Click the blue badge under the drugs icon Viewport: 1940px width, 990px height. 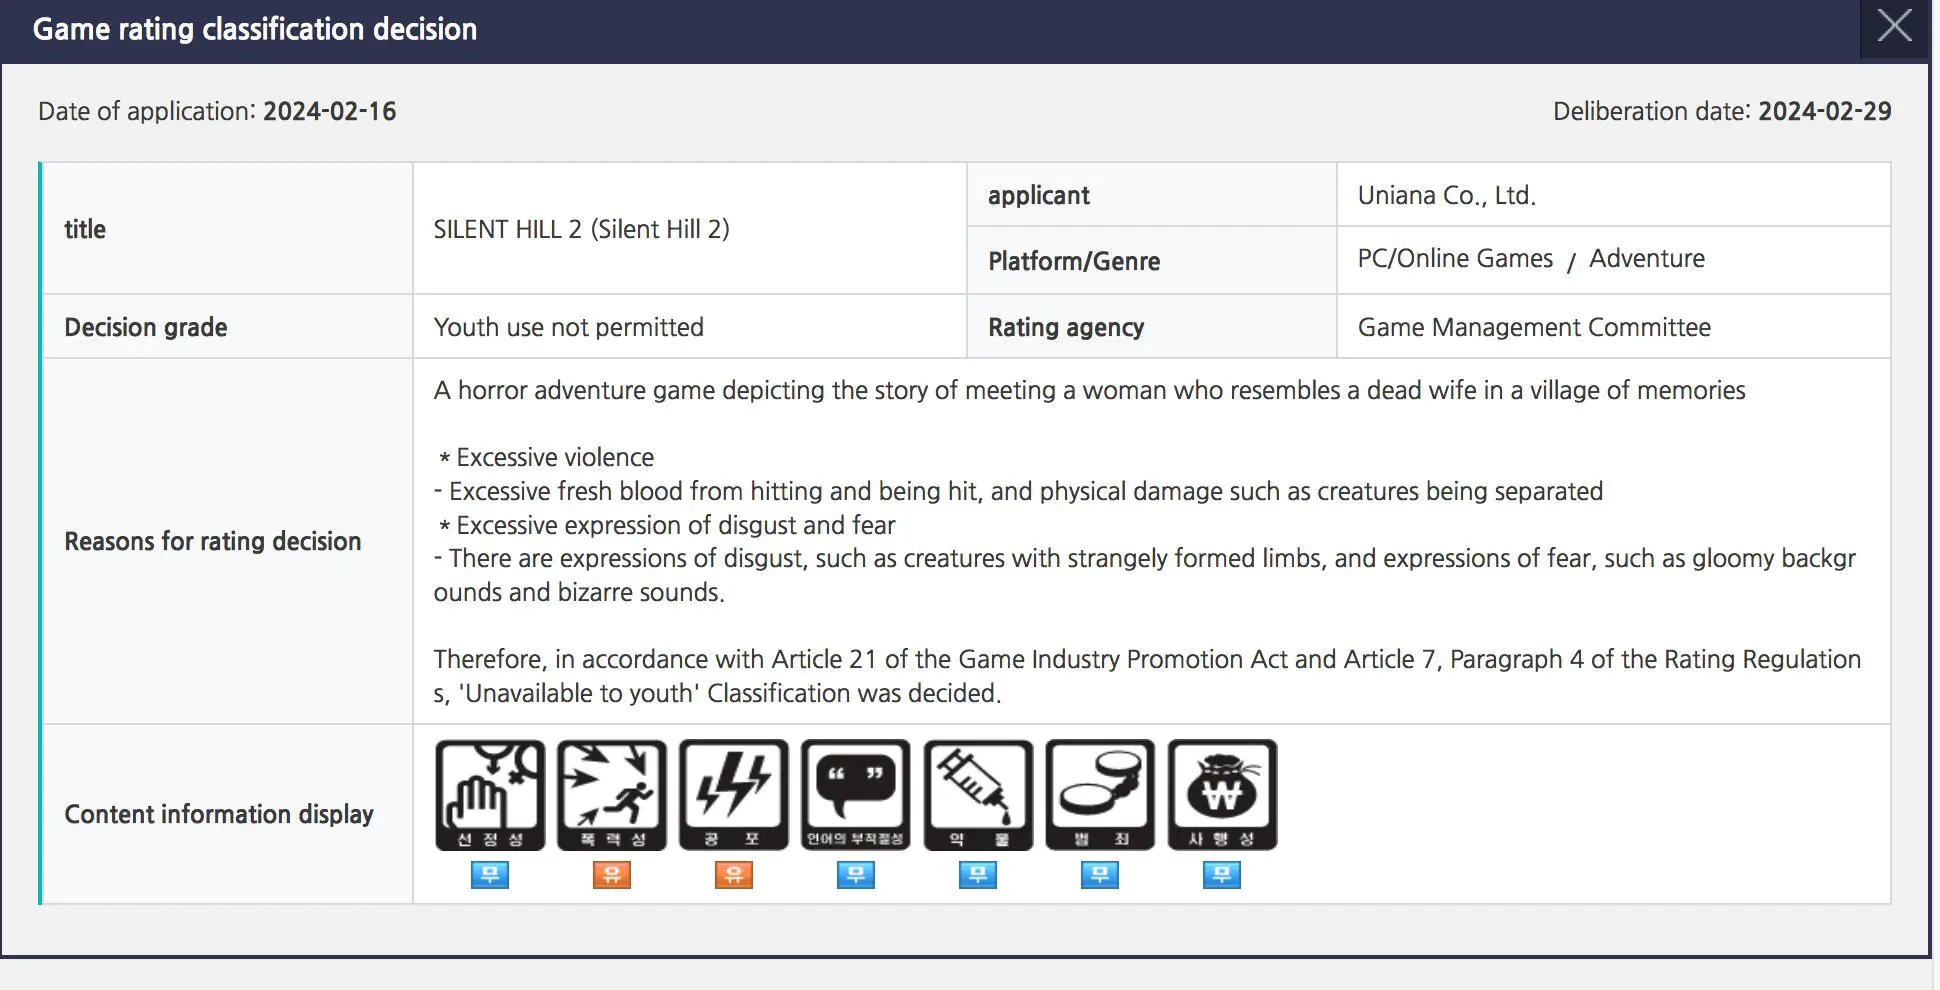[x=978, y=875]
